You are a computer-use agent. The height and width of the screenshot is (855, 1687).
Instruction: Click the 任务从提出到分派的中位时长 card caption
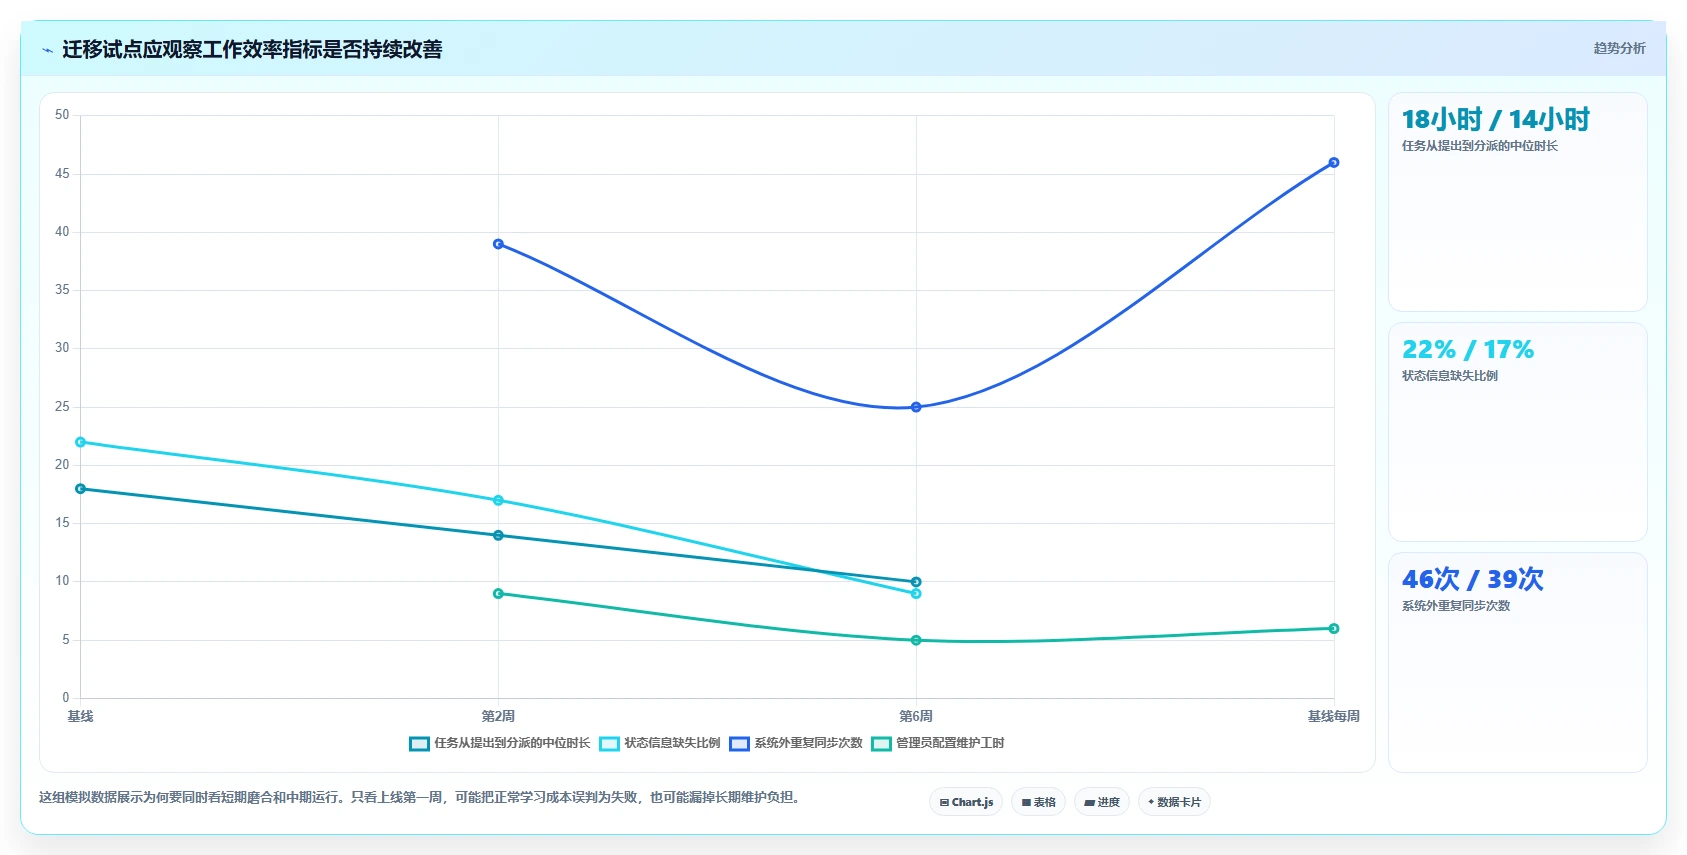coord(1480,146)
